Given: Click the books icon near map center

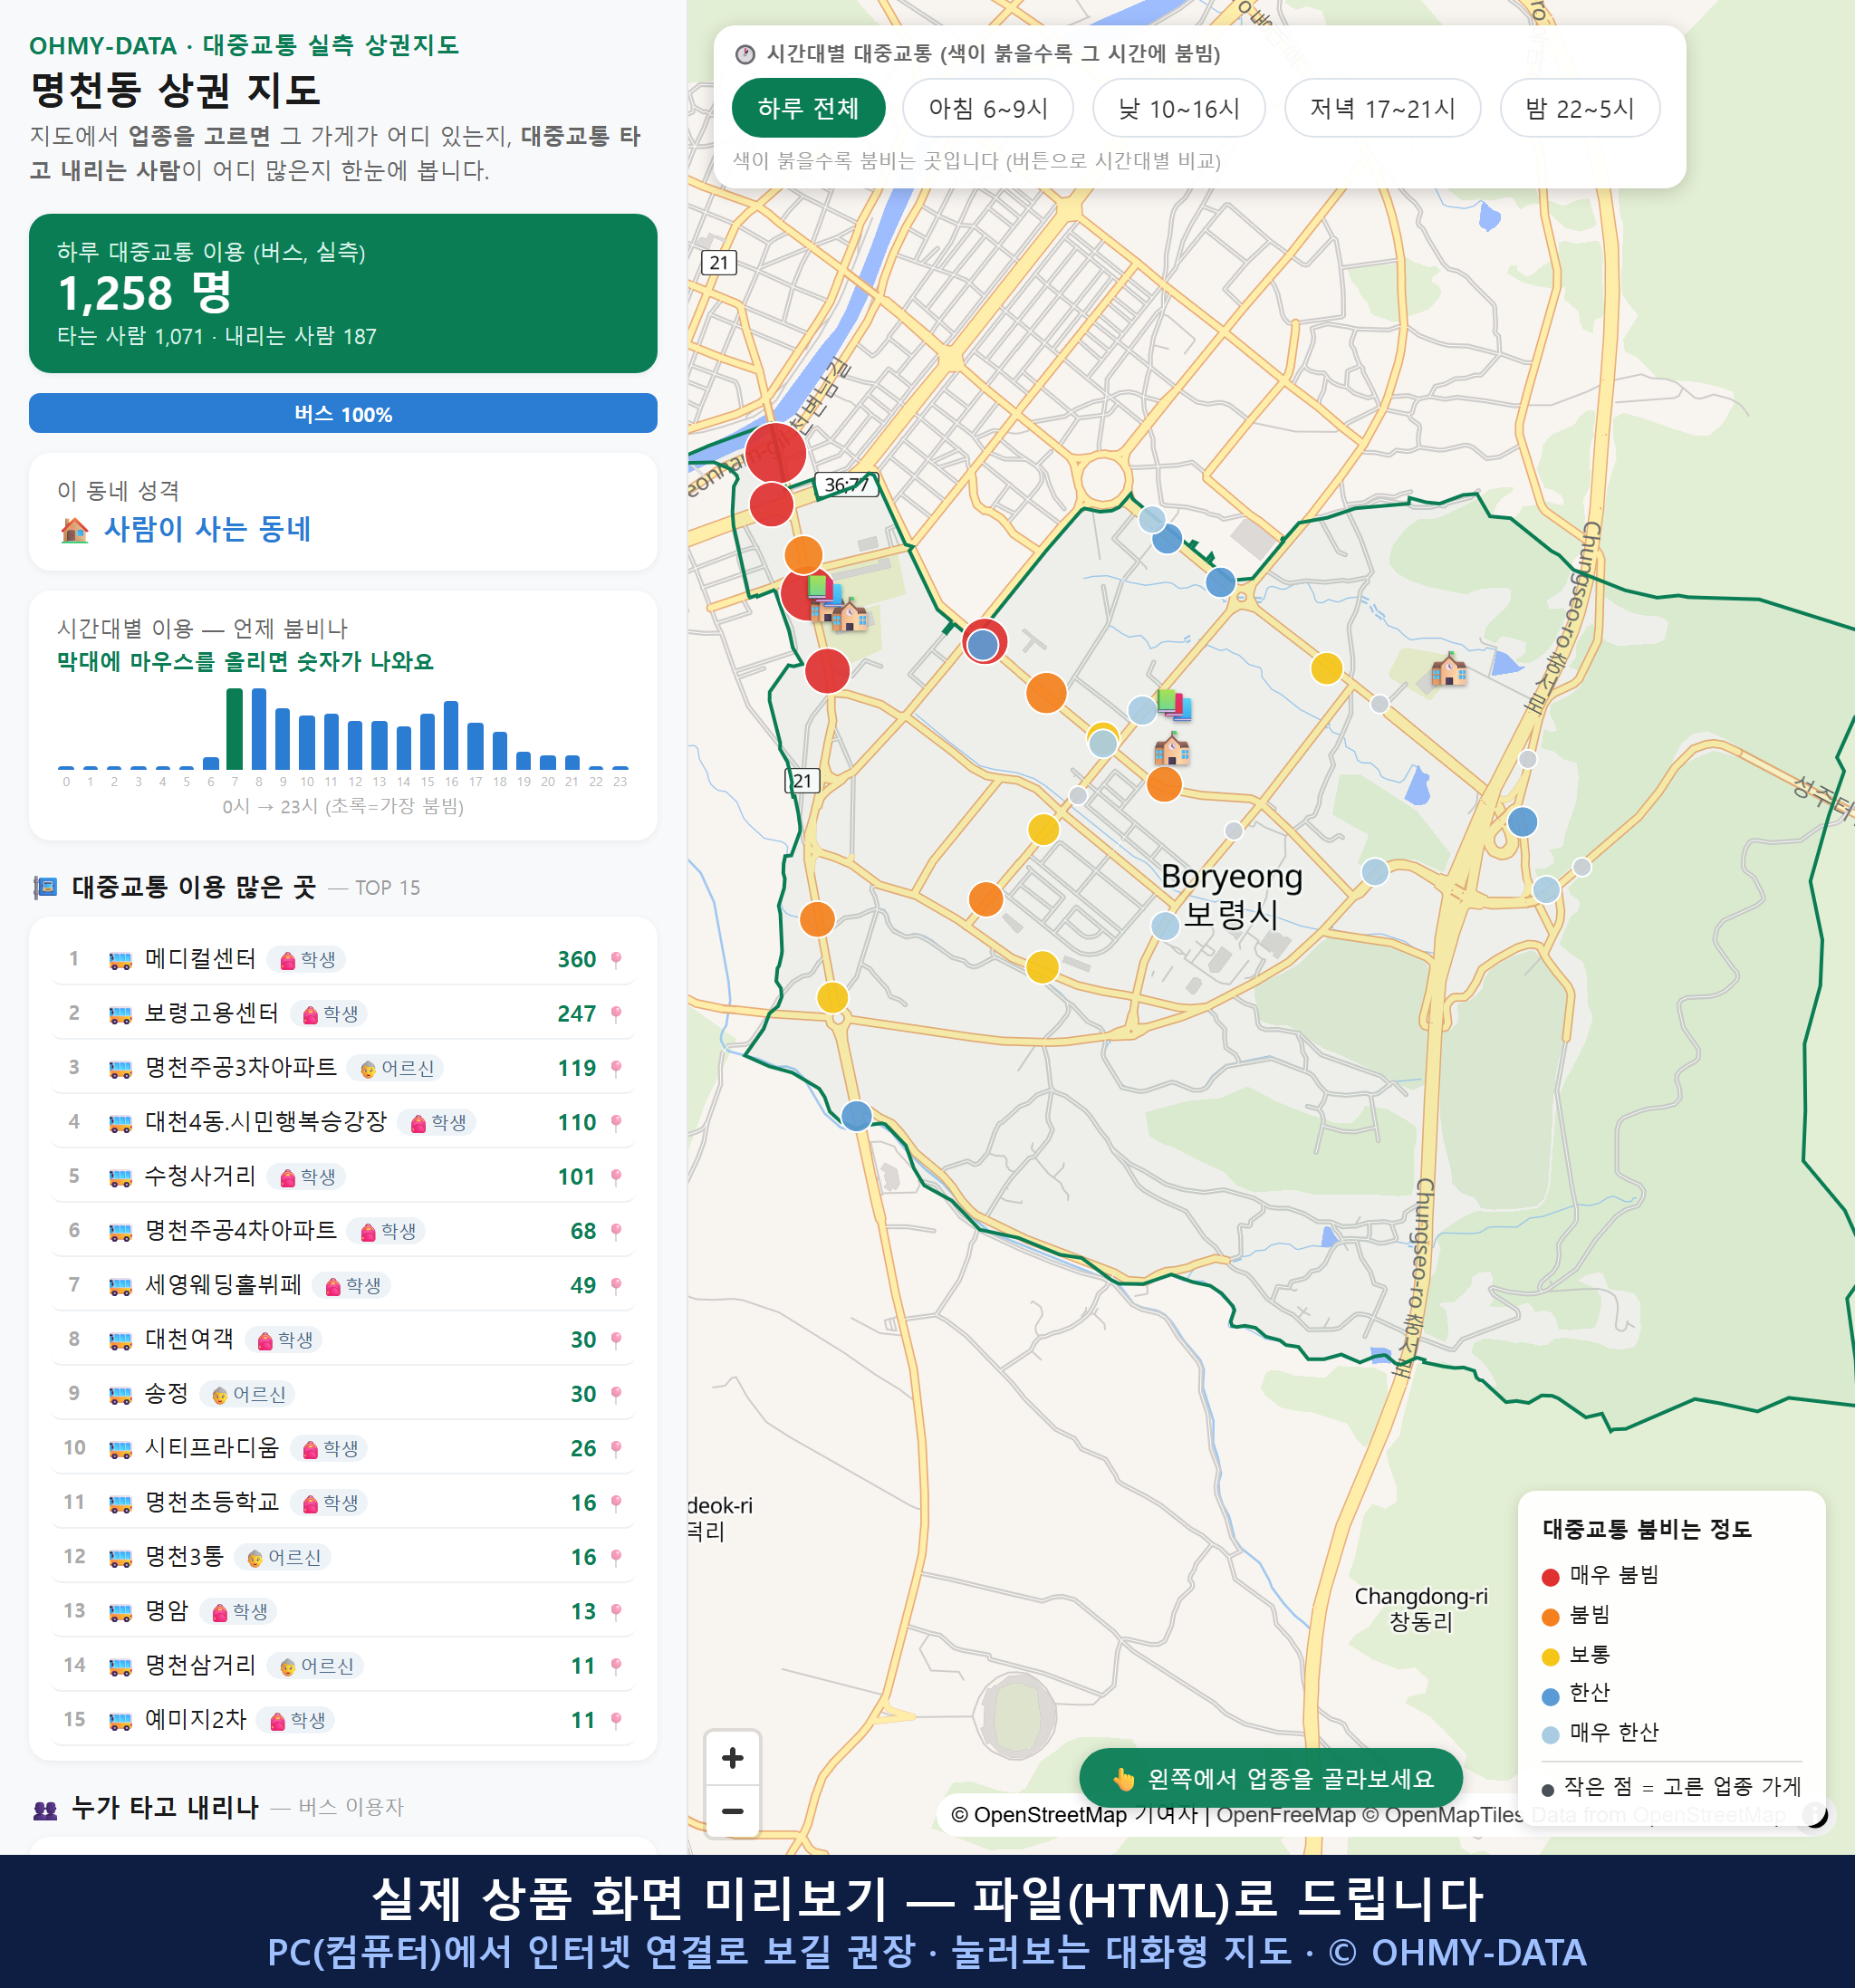Looking at the screenshot, I should point(1174,705).
